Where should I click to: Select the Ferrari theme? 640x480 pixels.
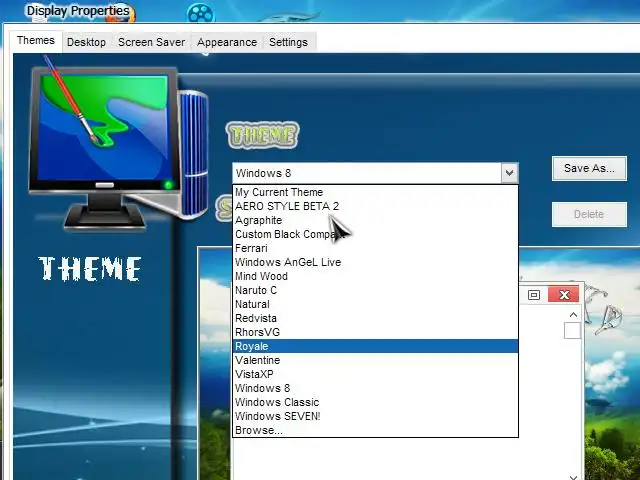point(375,248)
